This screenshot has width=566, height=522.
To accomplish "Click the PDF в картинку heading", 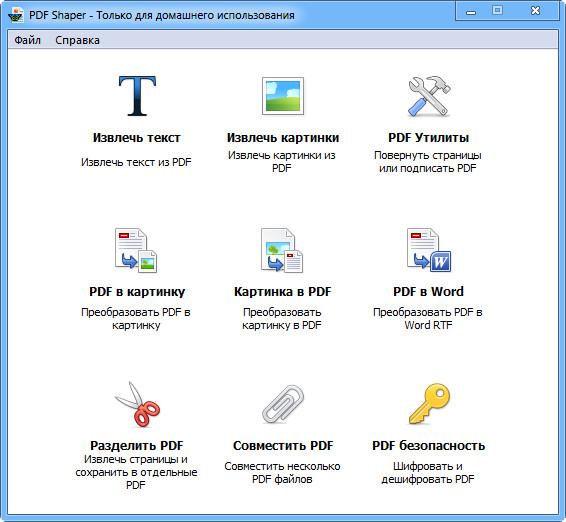I will point(137,292).
